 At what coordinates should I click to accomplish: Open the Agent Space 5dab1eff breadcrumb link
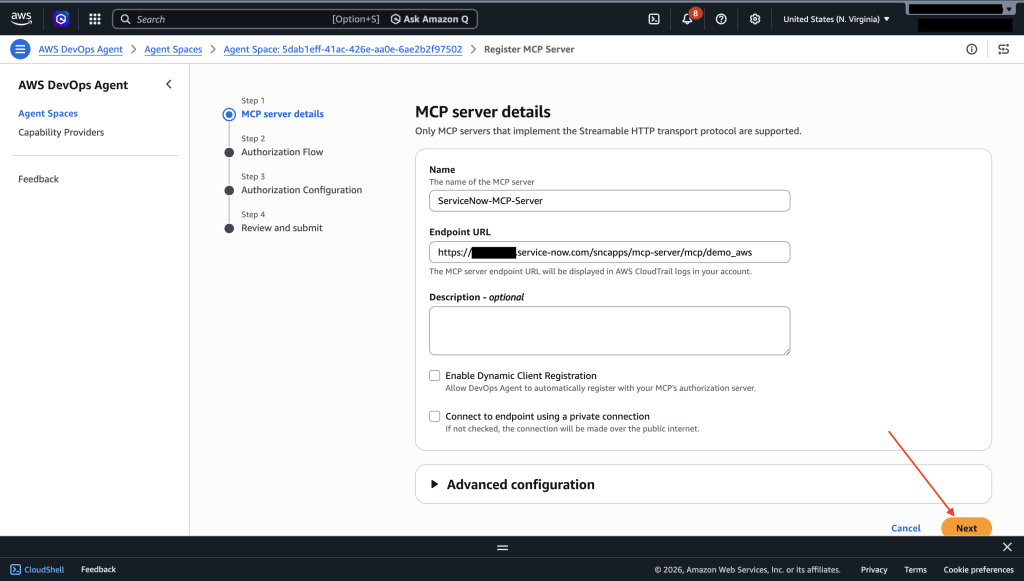343,49
